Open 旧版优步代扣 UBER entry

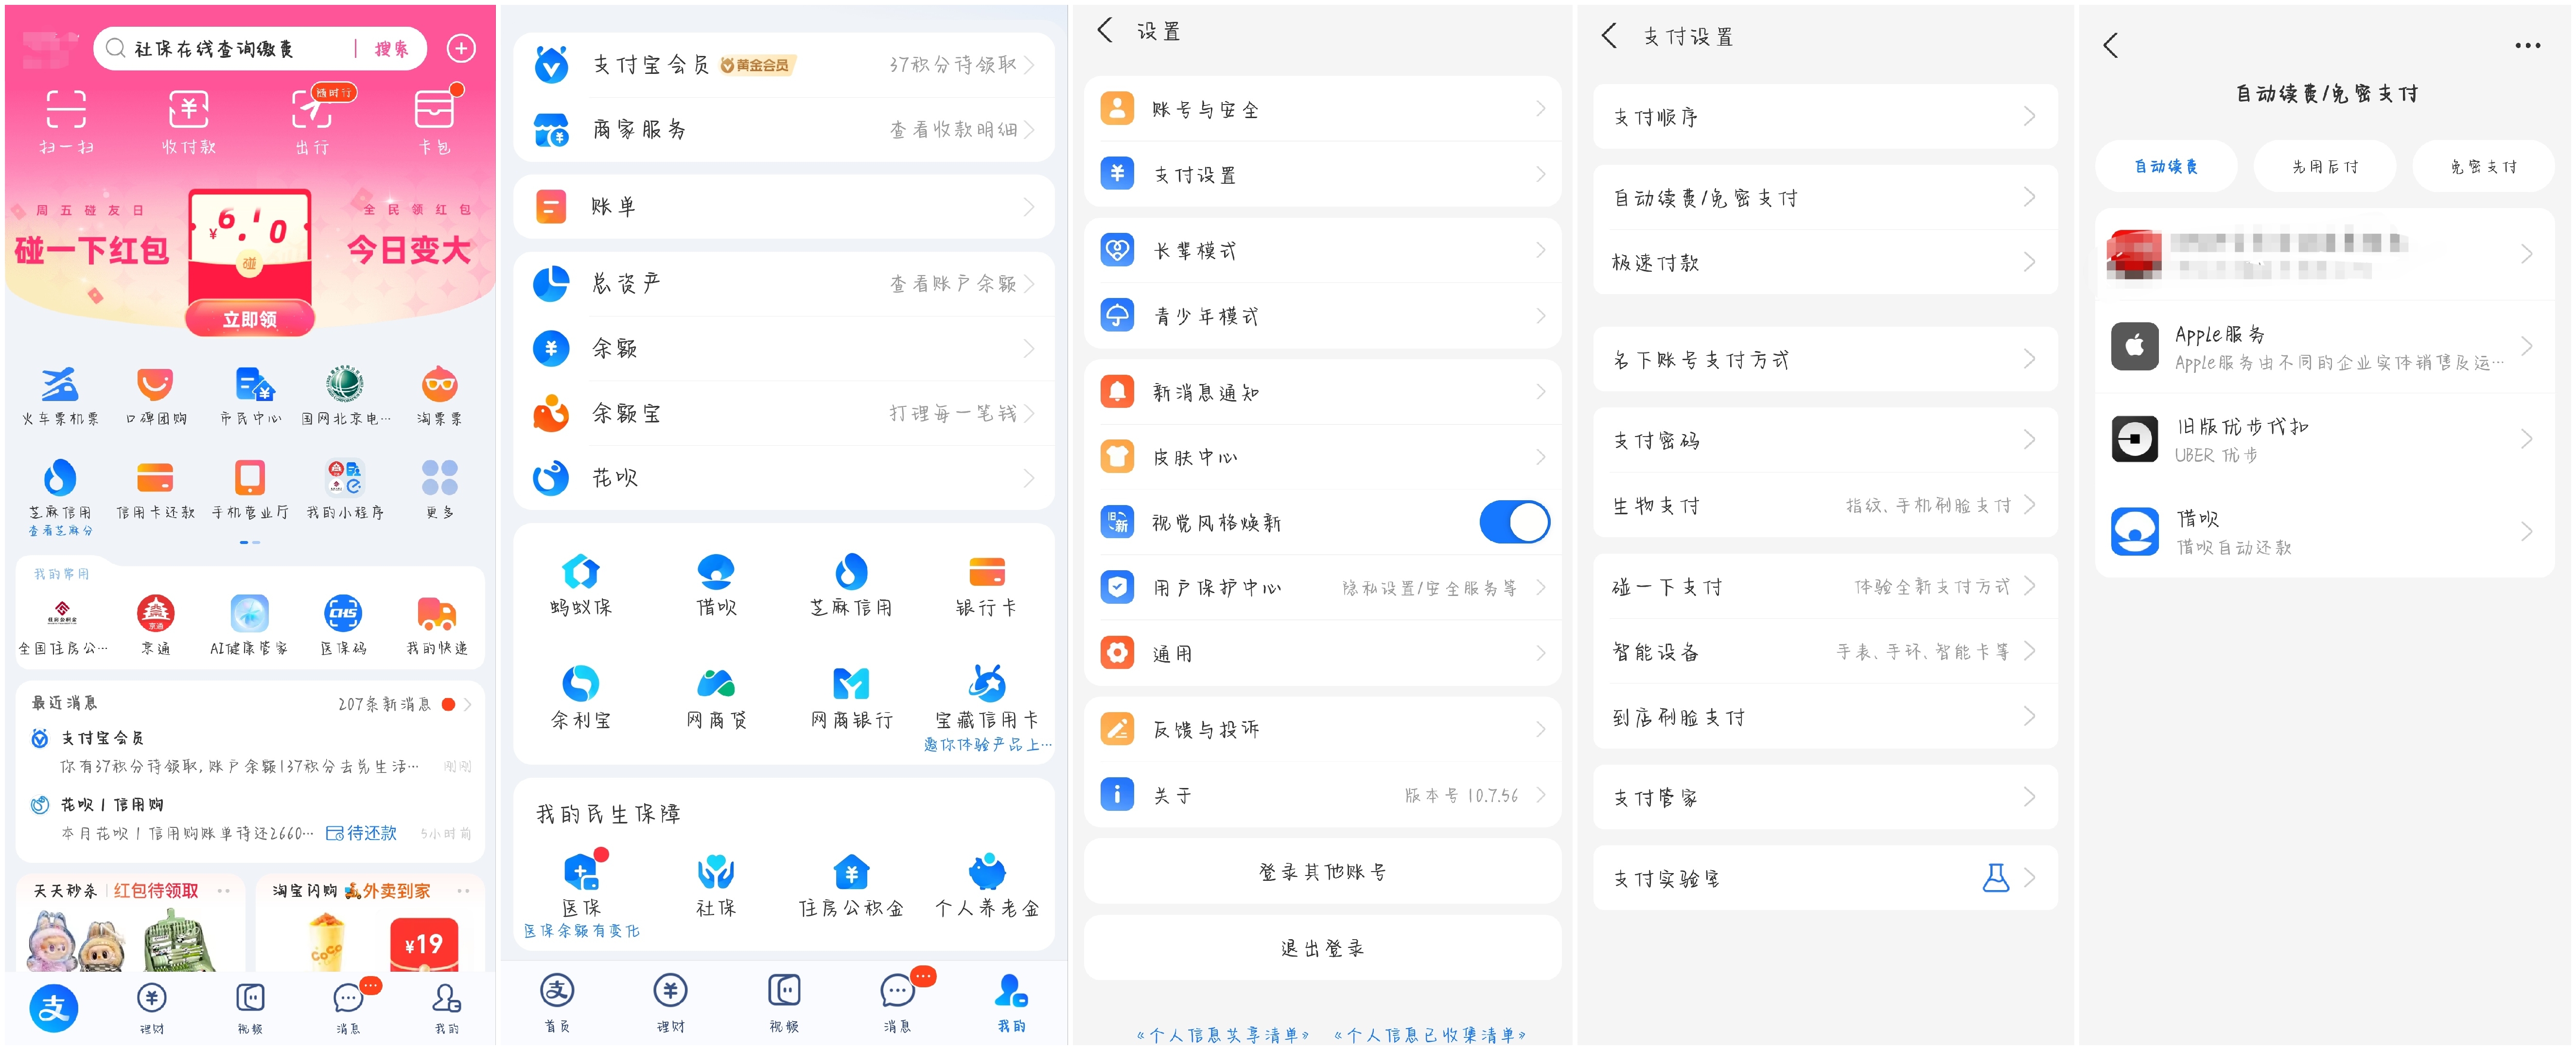coord(2325,439)
